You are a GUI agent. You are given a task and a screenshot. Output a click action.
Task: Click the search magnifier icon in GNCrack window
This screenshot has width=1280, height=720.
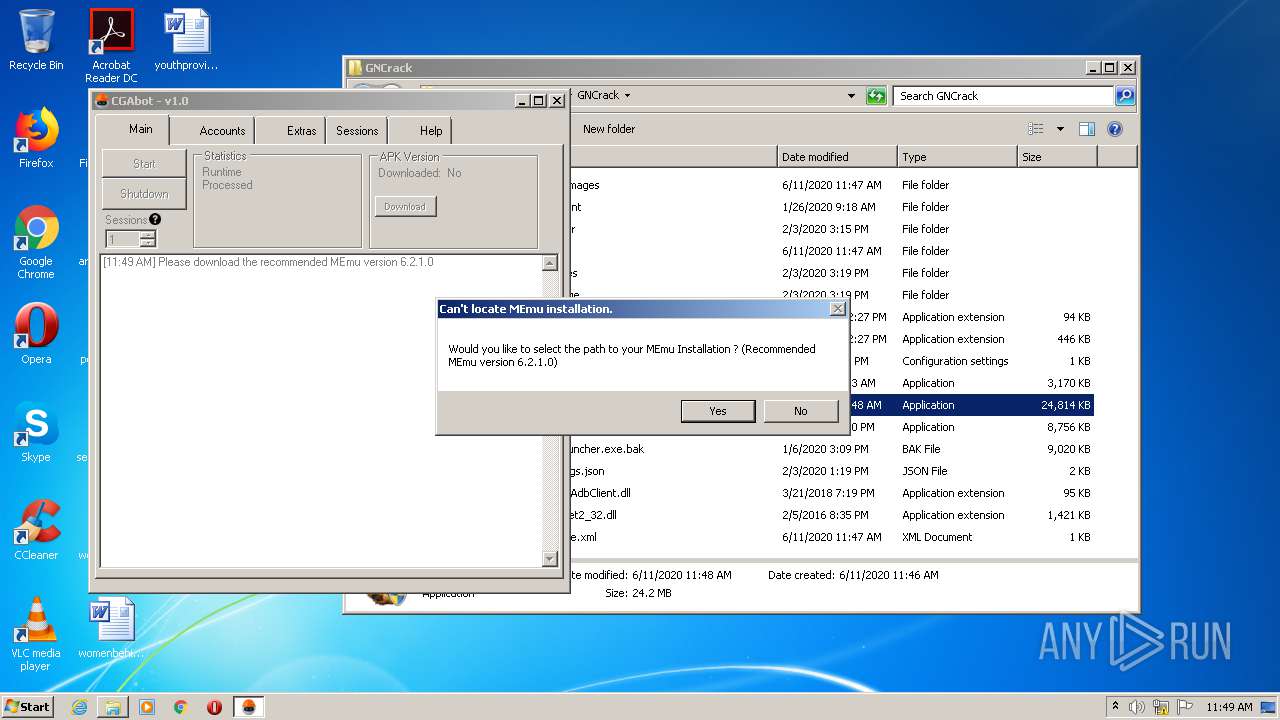pyautogui.click(x=1125, y=96)
